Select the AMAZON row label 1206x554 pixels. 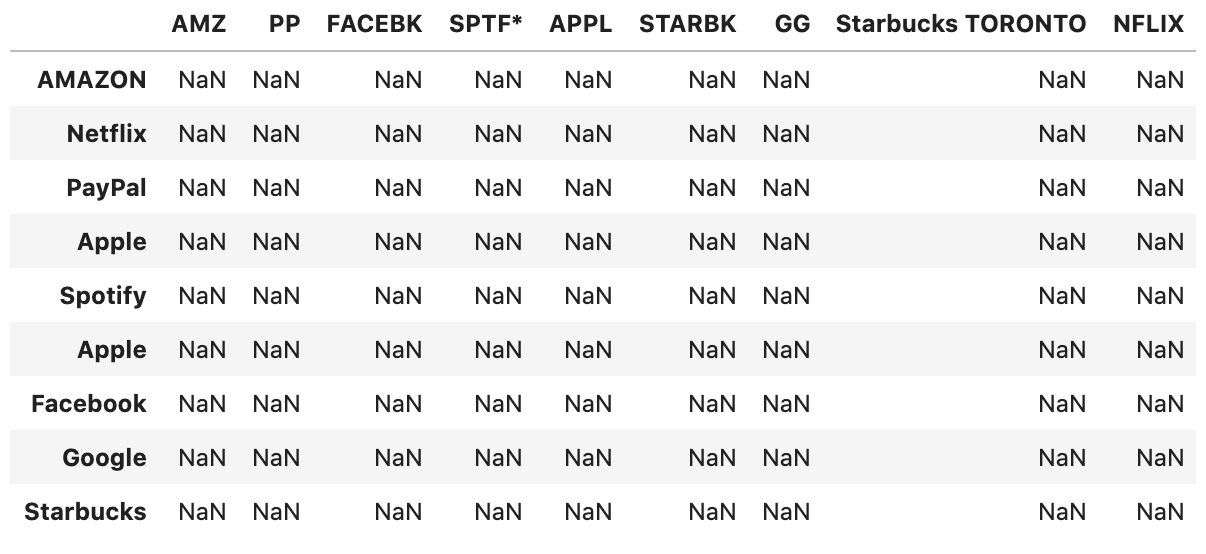(92, 80)
